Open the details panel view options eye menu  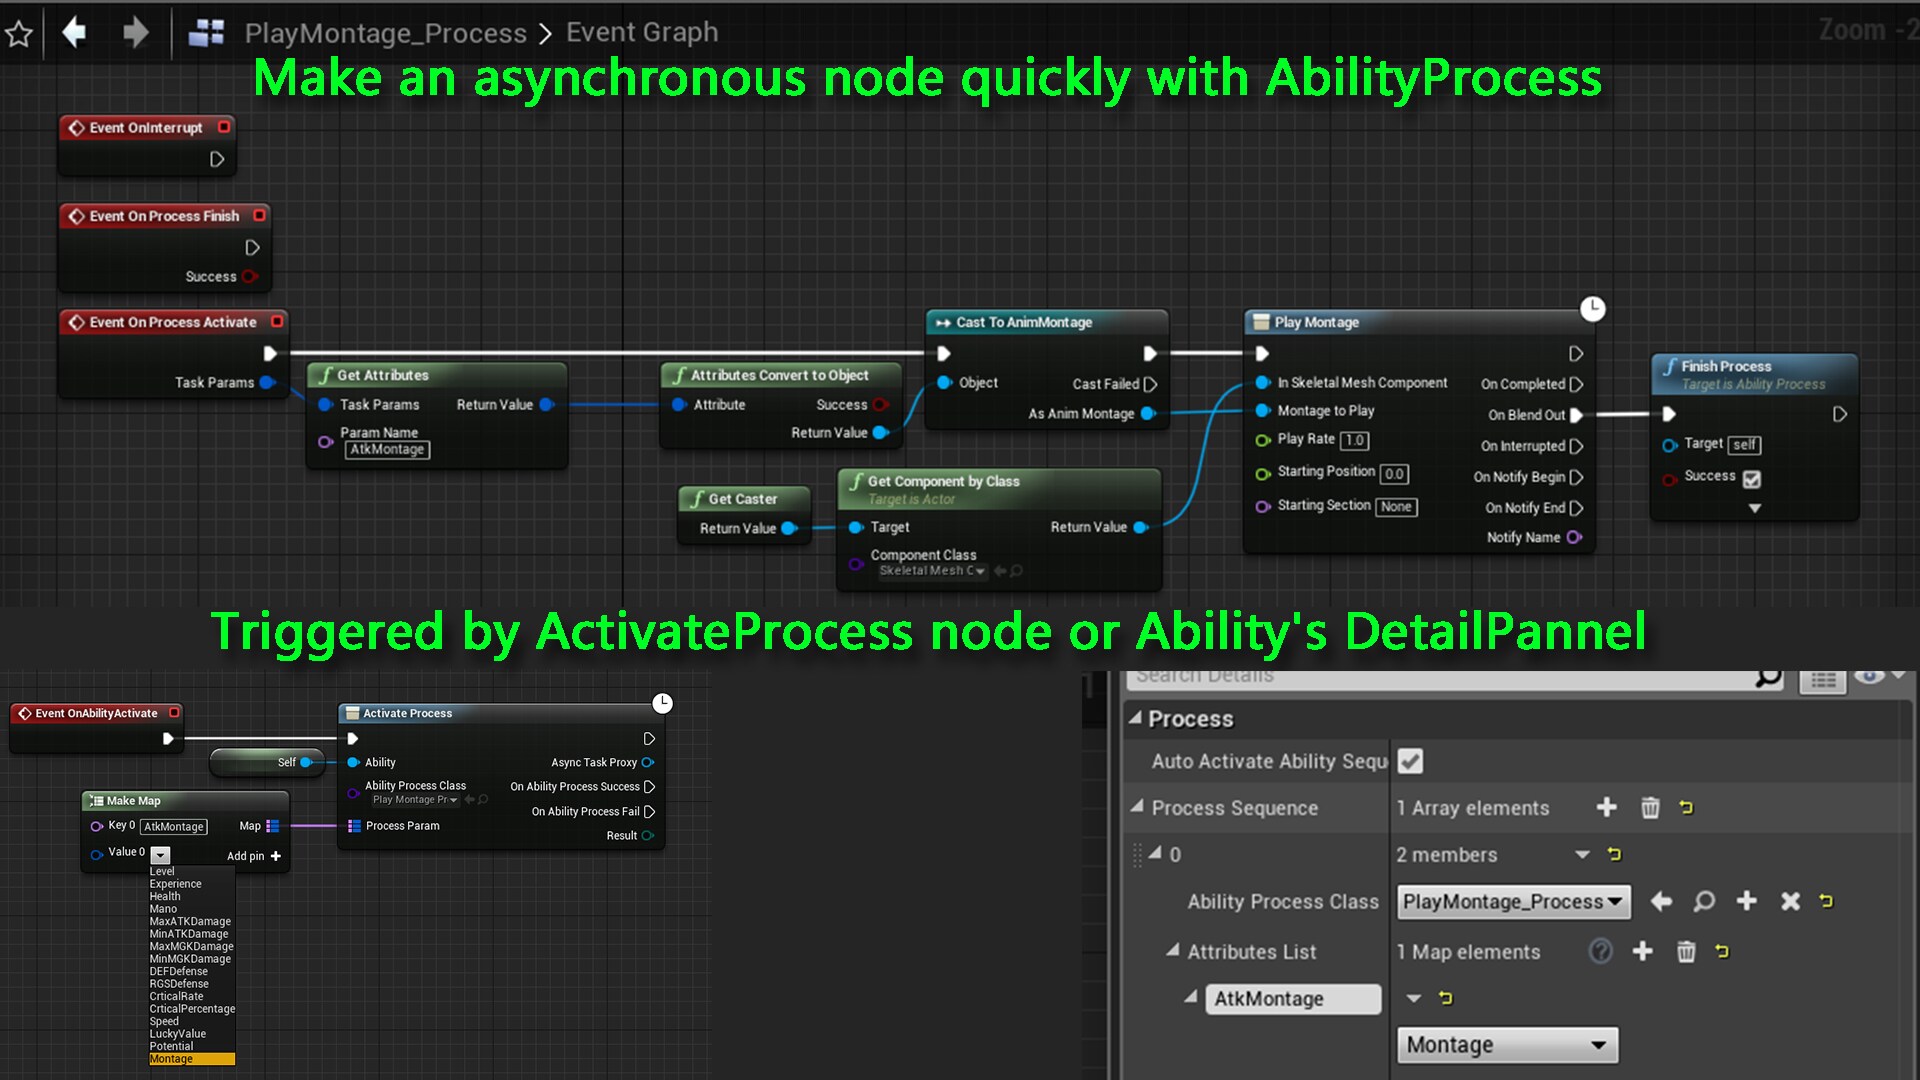click(1868, 677)
